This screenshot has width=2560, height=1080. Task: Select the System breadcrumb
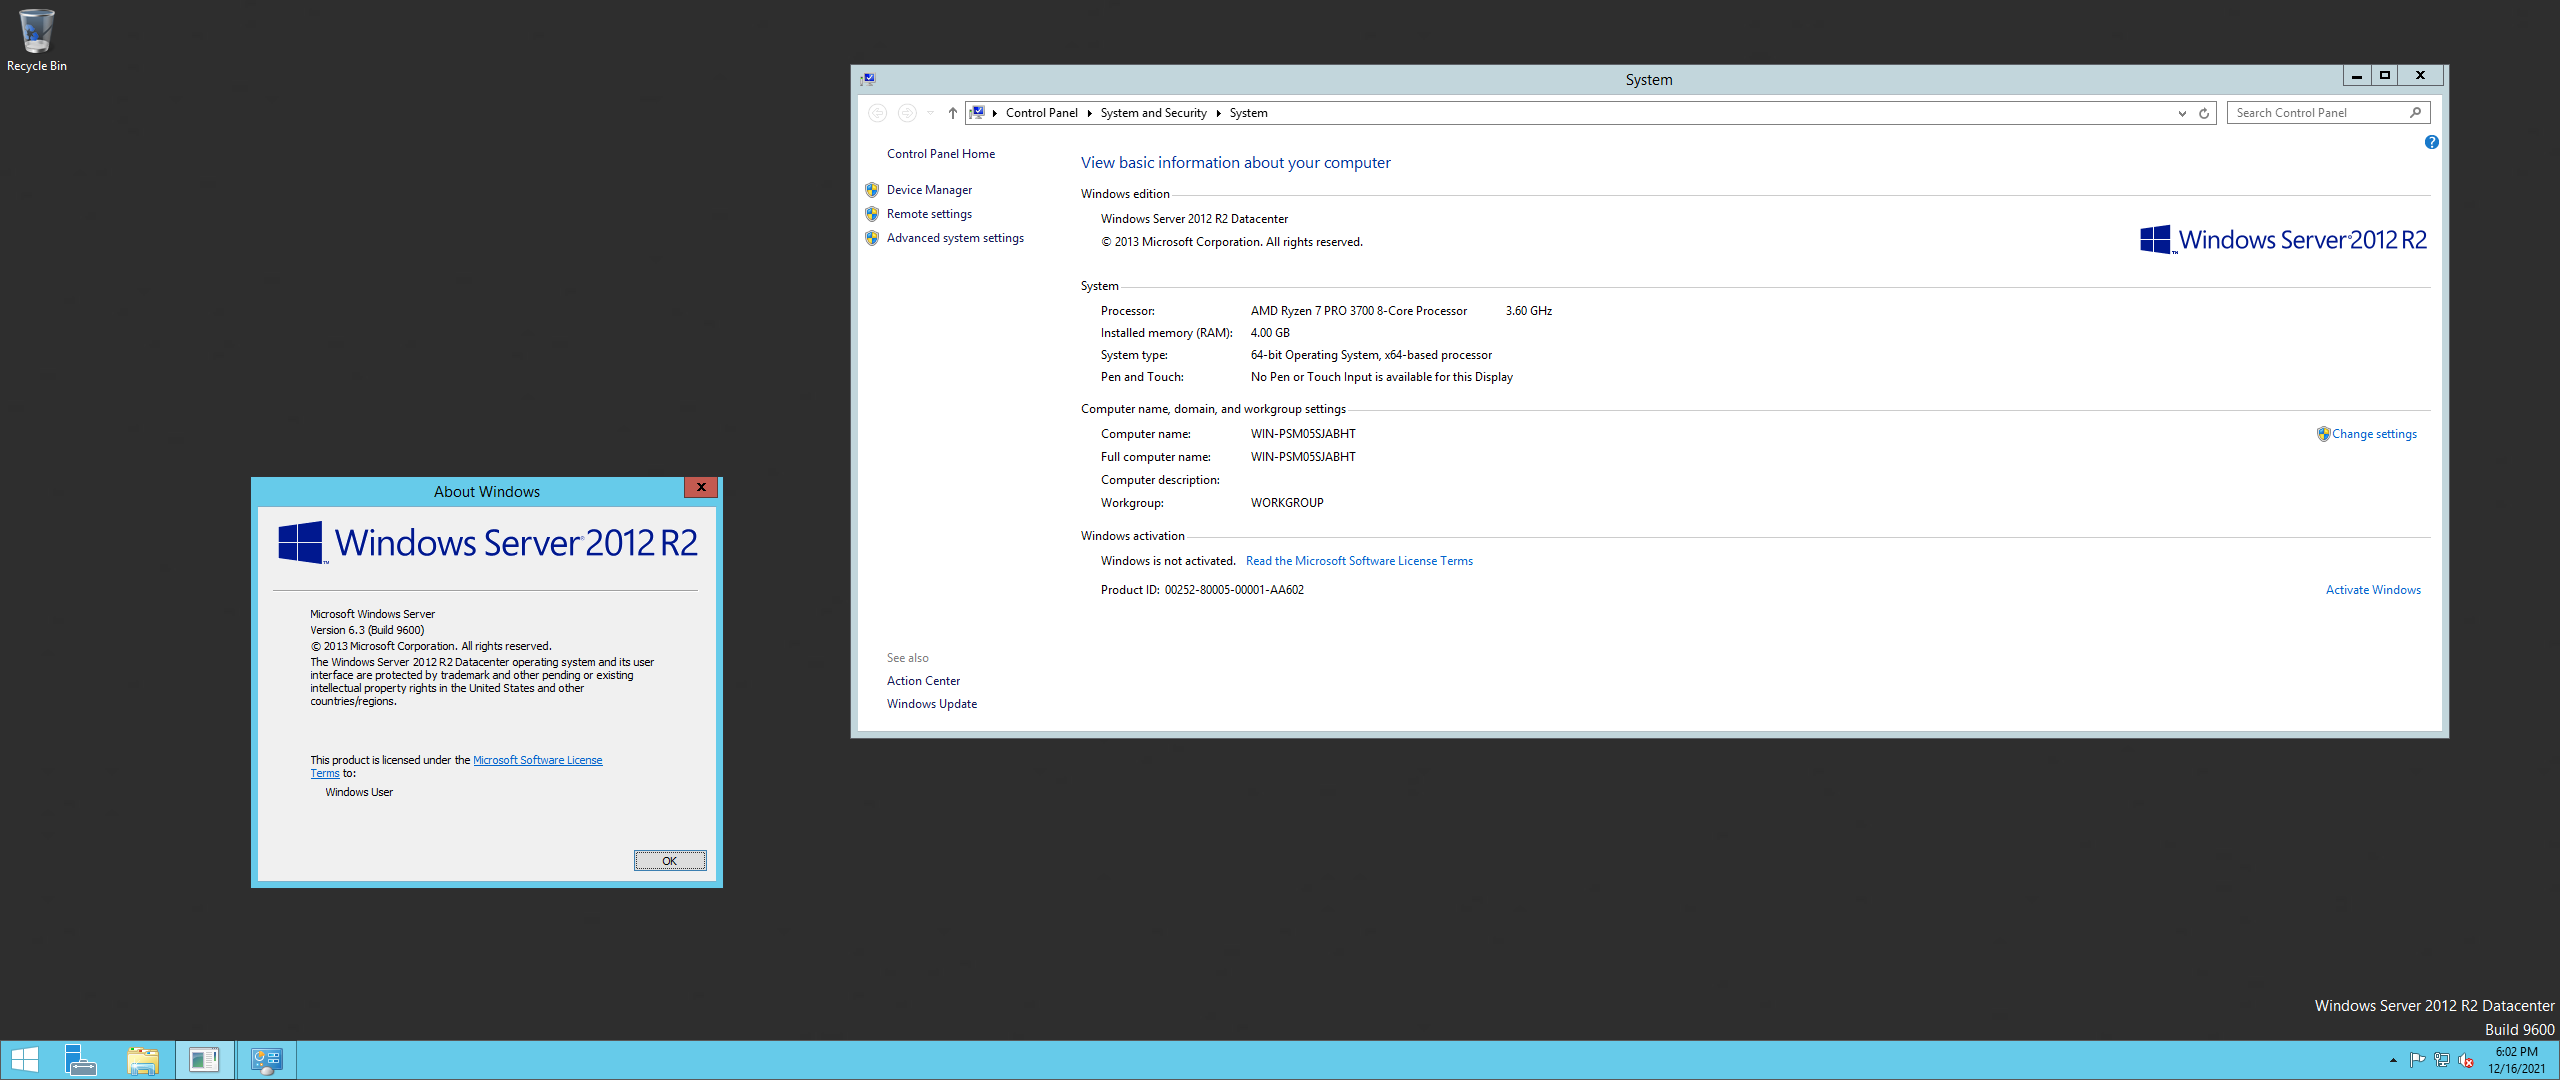[x=1249, y=113]
